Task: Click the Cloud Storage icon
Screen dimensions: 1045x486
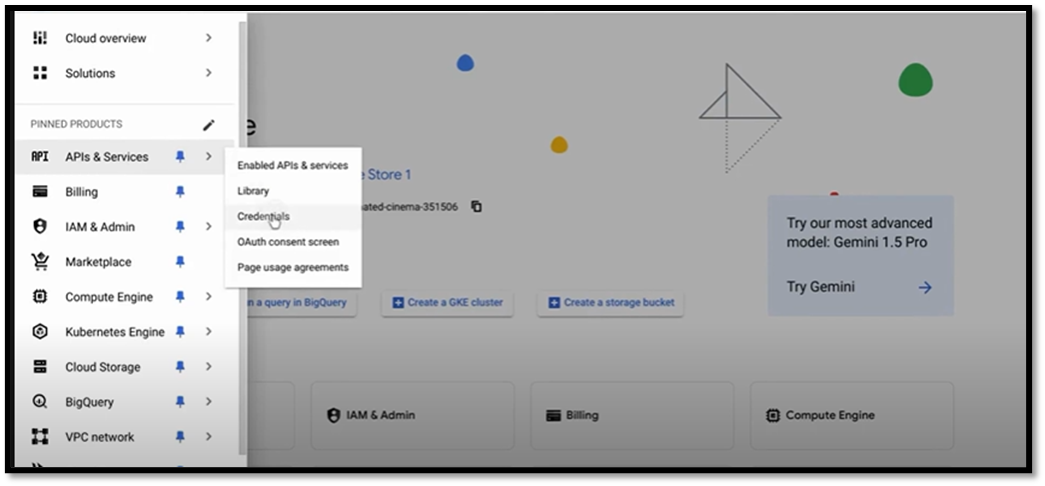Action: [x=40, y=367]
